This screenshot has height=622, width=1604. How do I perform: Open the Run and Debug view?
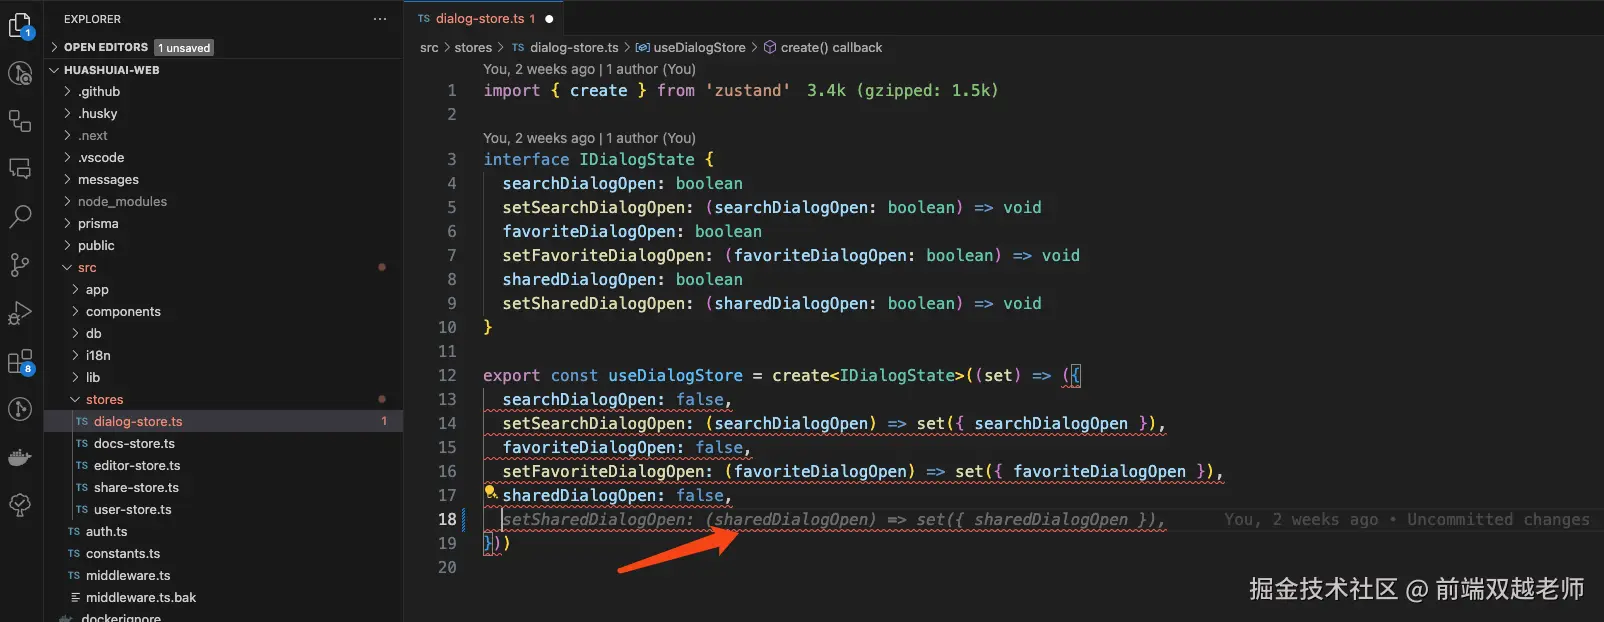click(x=20, y=313)
